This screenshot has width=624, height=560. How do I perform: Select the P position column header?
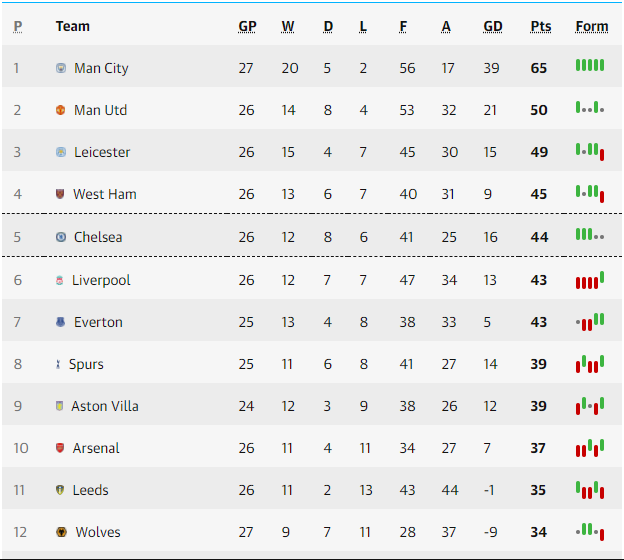pos(18,26)
